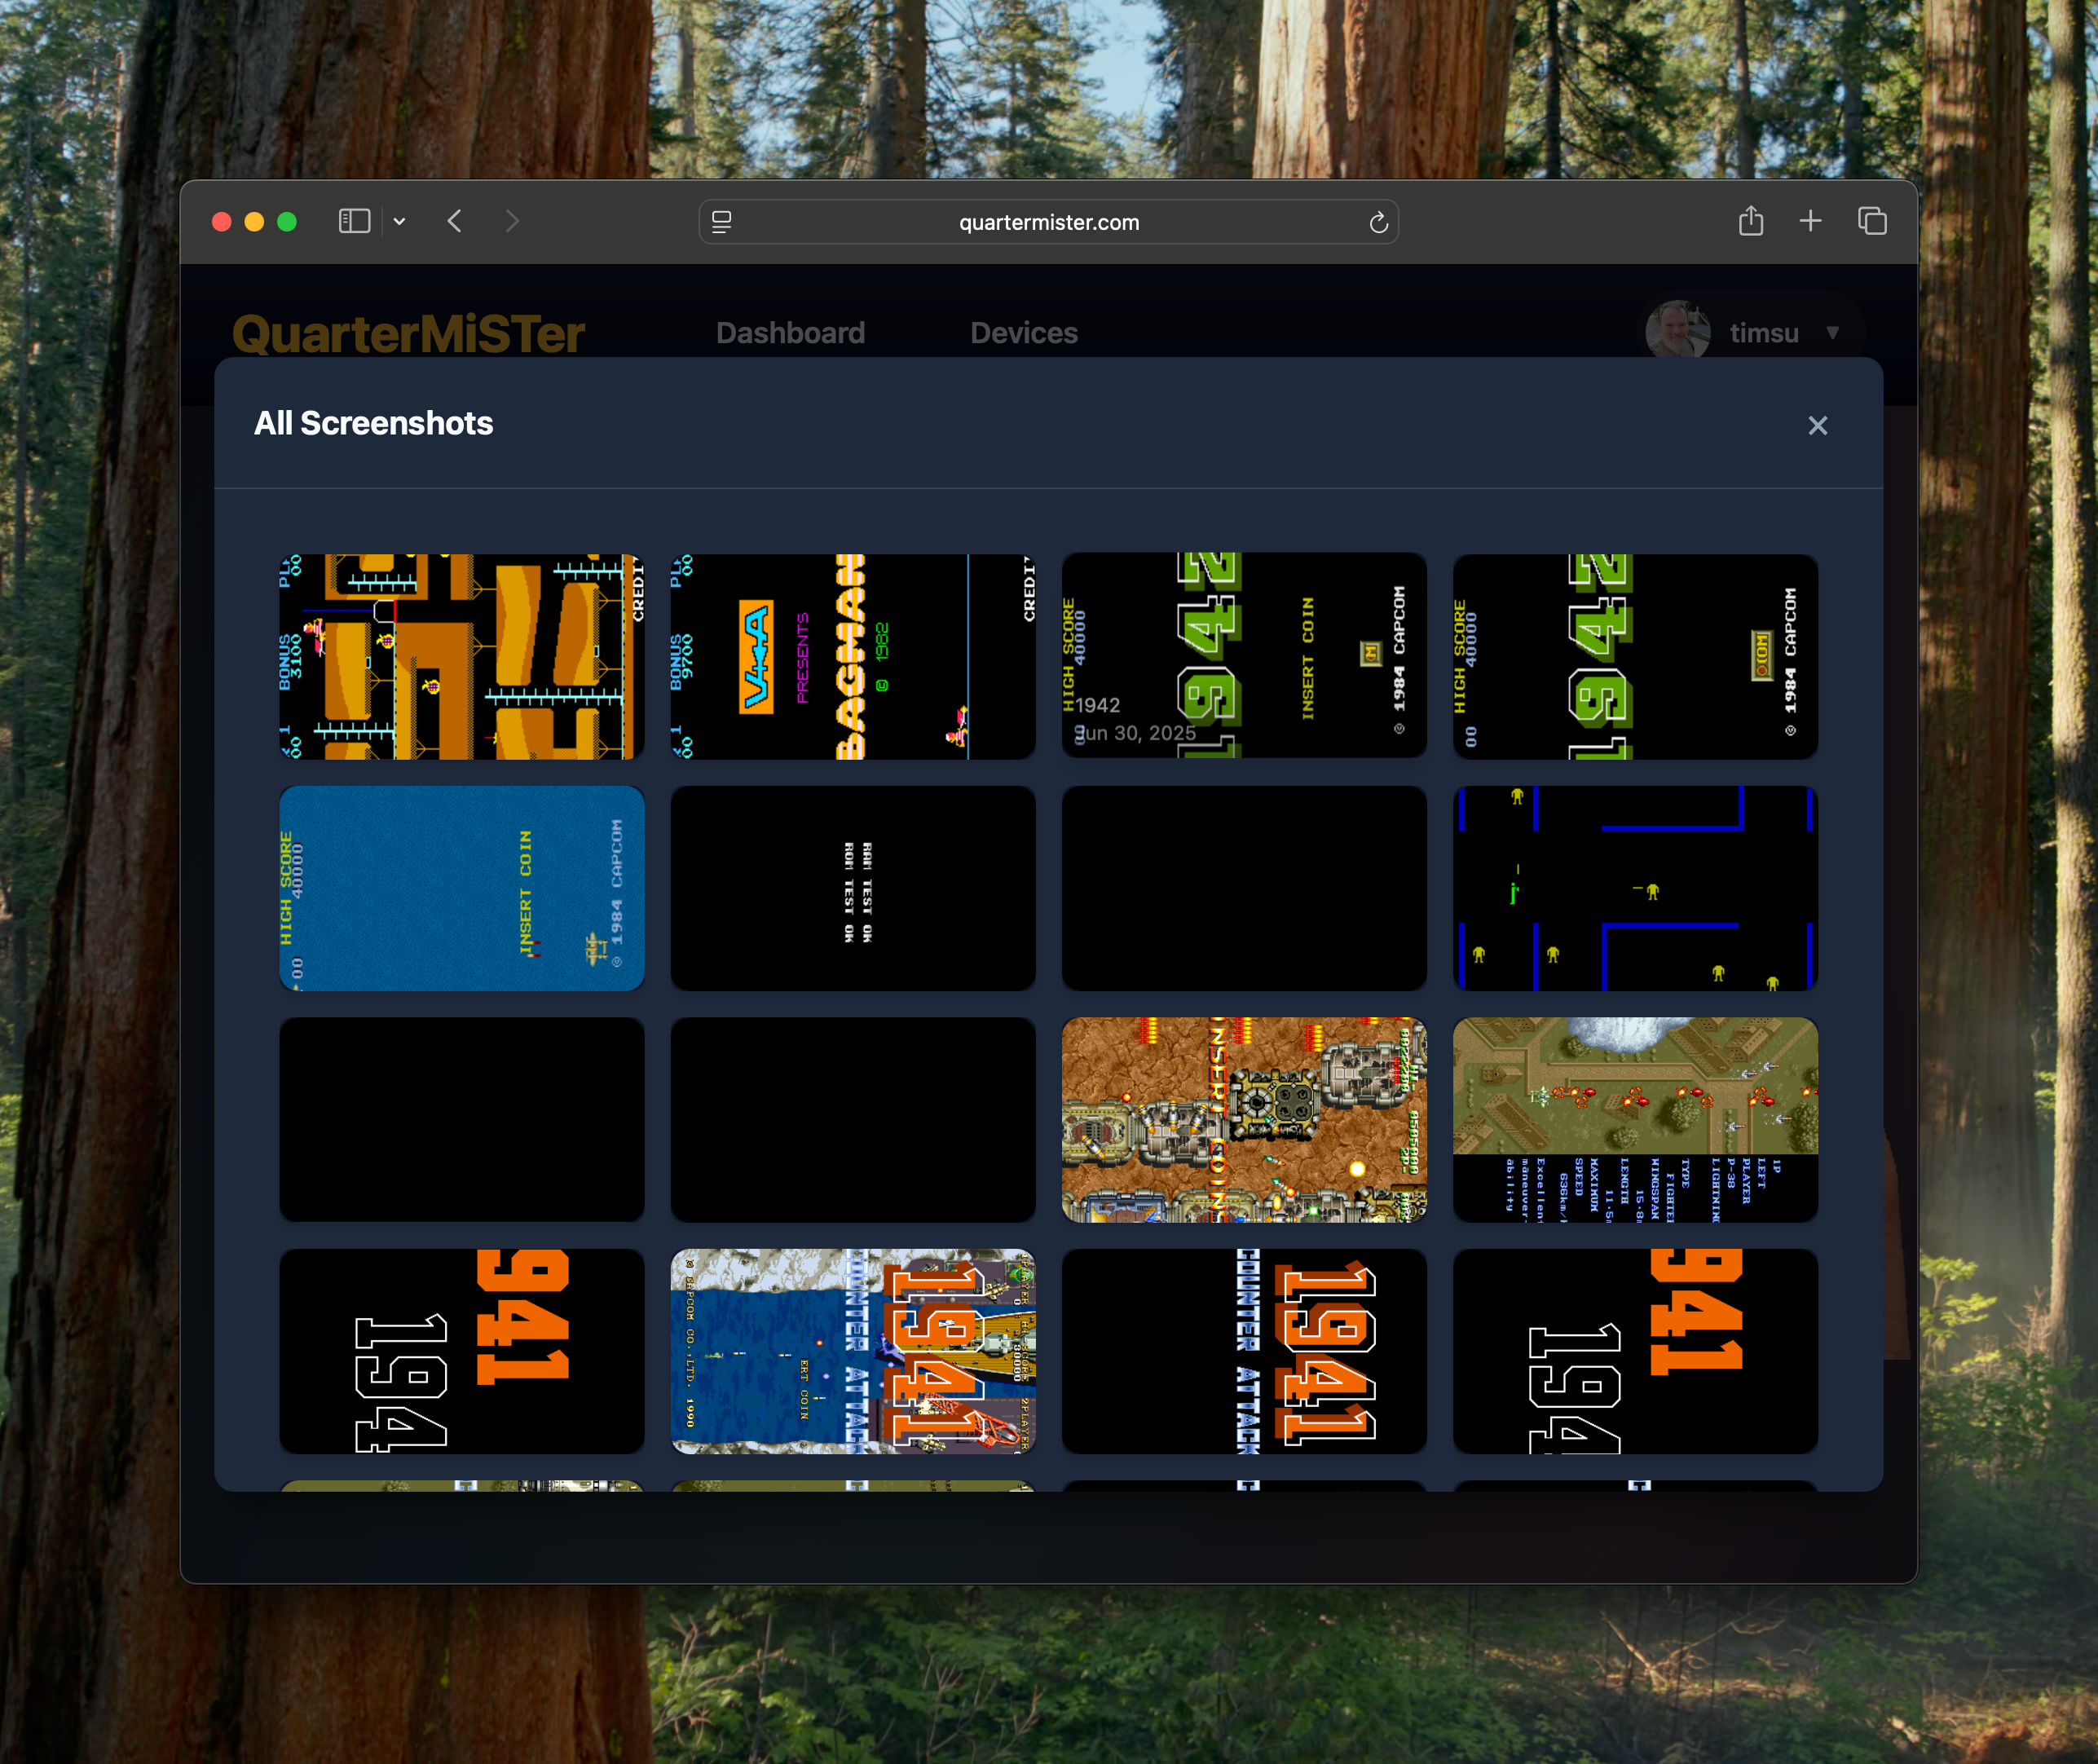Click the timsu username label
Screen dimensions: 2098x1764
click(x=1763, y=333)
